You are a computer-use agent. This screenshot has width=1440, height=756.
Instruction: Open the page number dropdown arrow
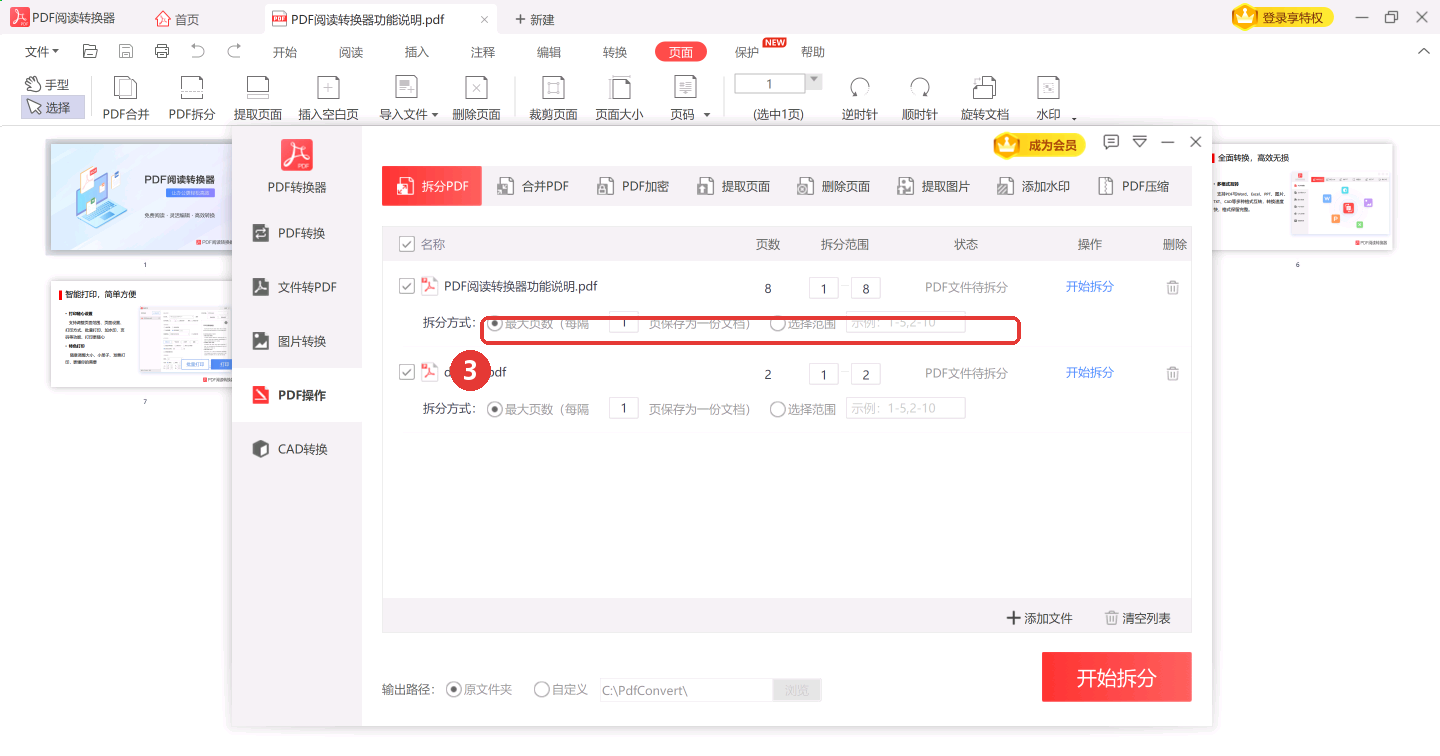814,80
